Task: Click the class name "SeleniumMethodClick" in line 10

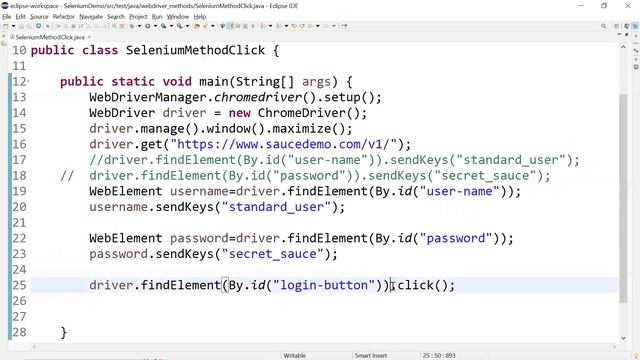Action: pyautogui.click(x=196, y=50)
